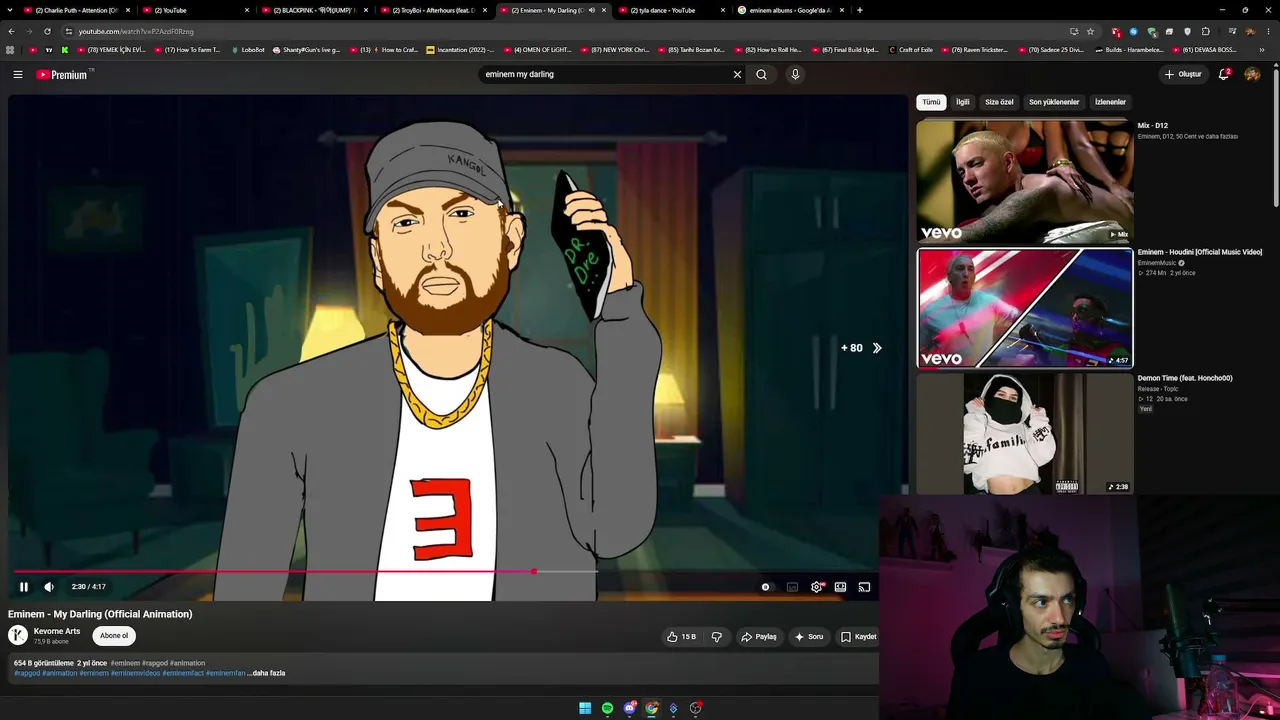Open the account avatar menu
The image size is (1280, 720).
click(1252, 74)
